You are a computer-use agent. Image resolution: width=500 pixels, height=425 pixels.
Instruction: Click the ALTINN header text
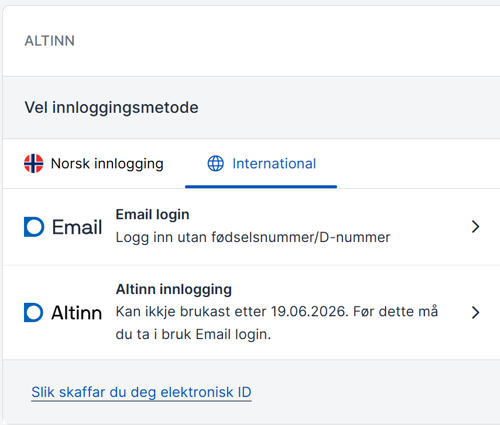click(50, 41)
